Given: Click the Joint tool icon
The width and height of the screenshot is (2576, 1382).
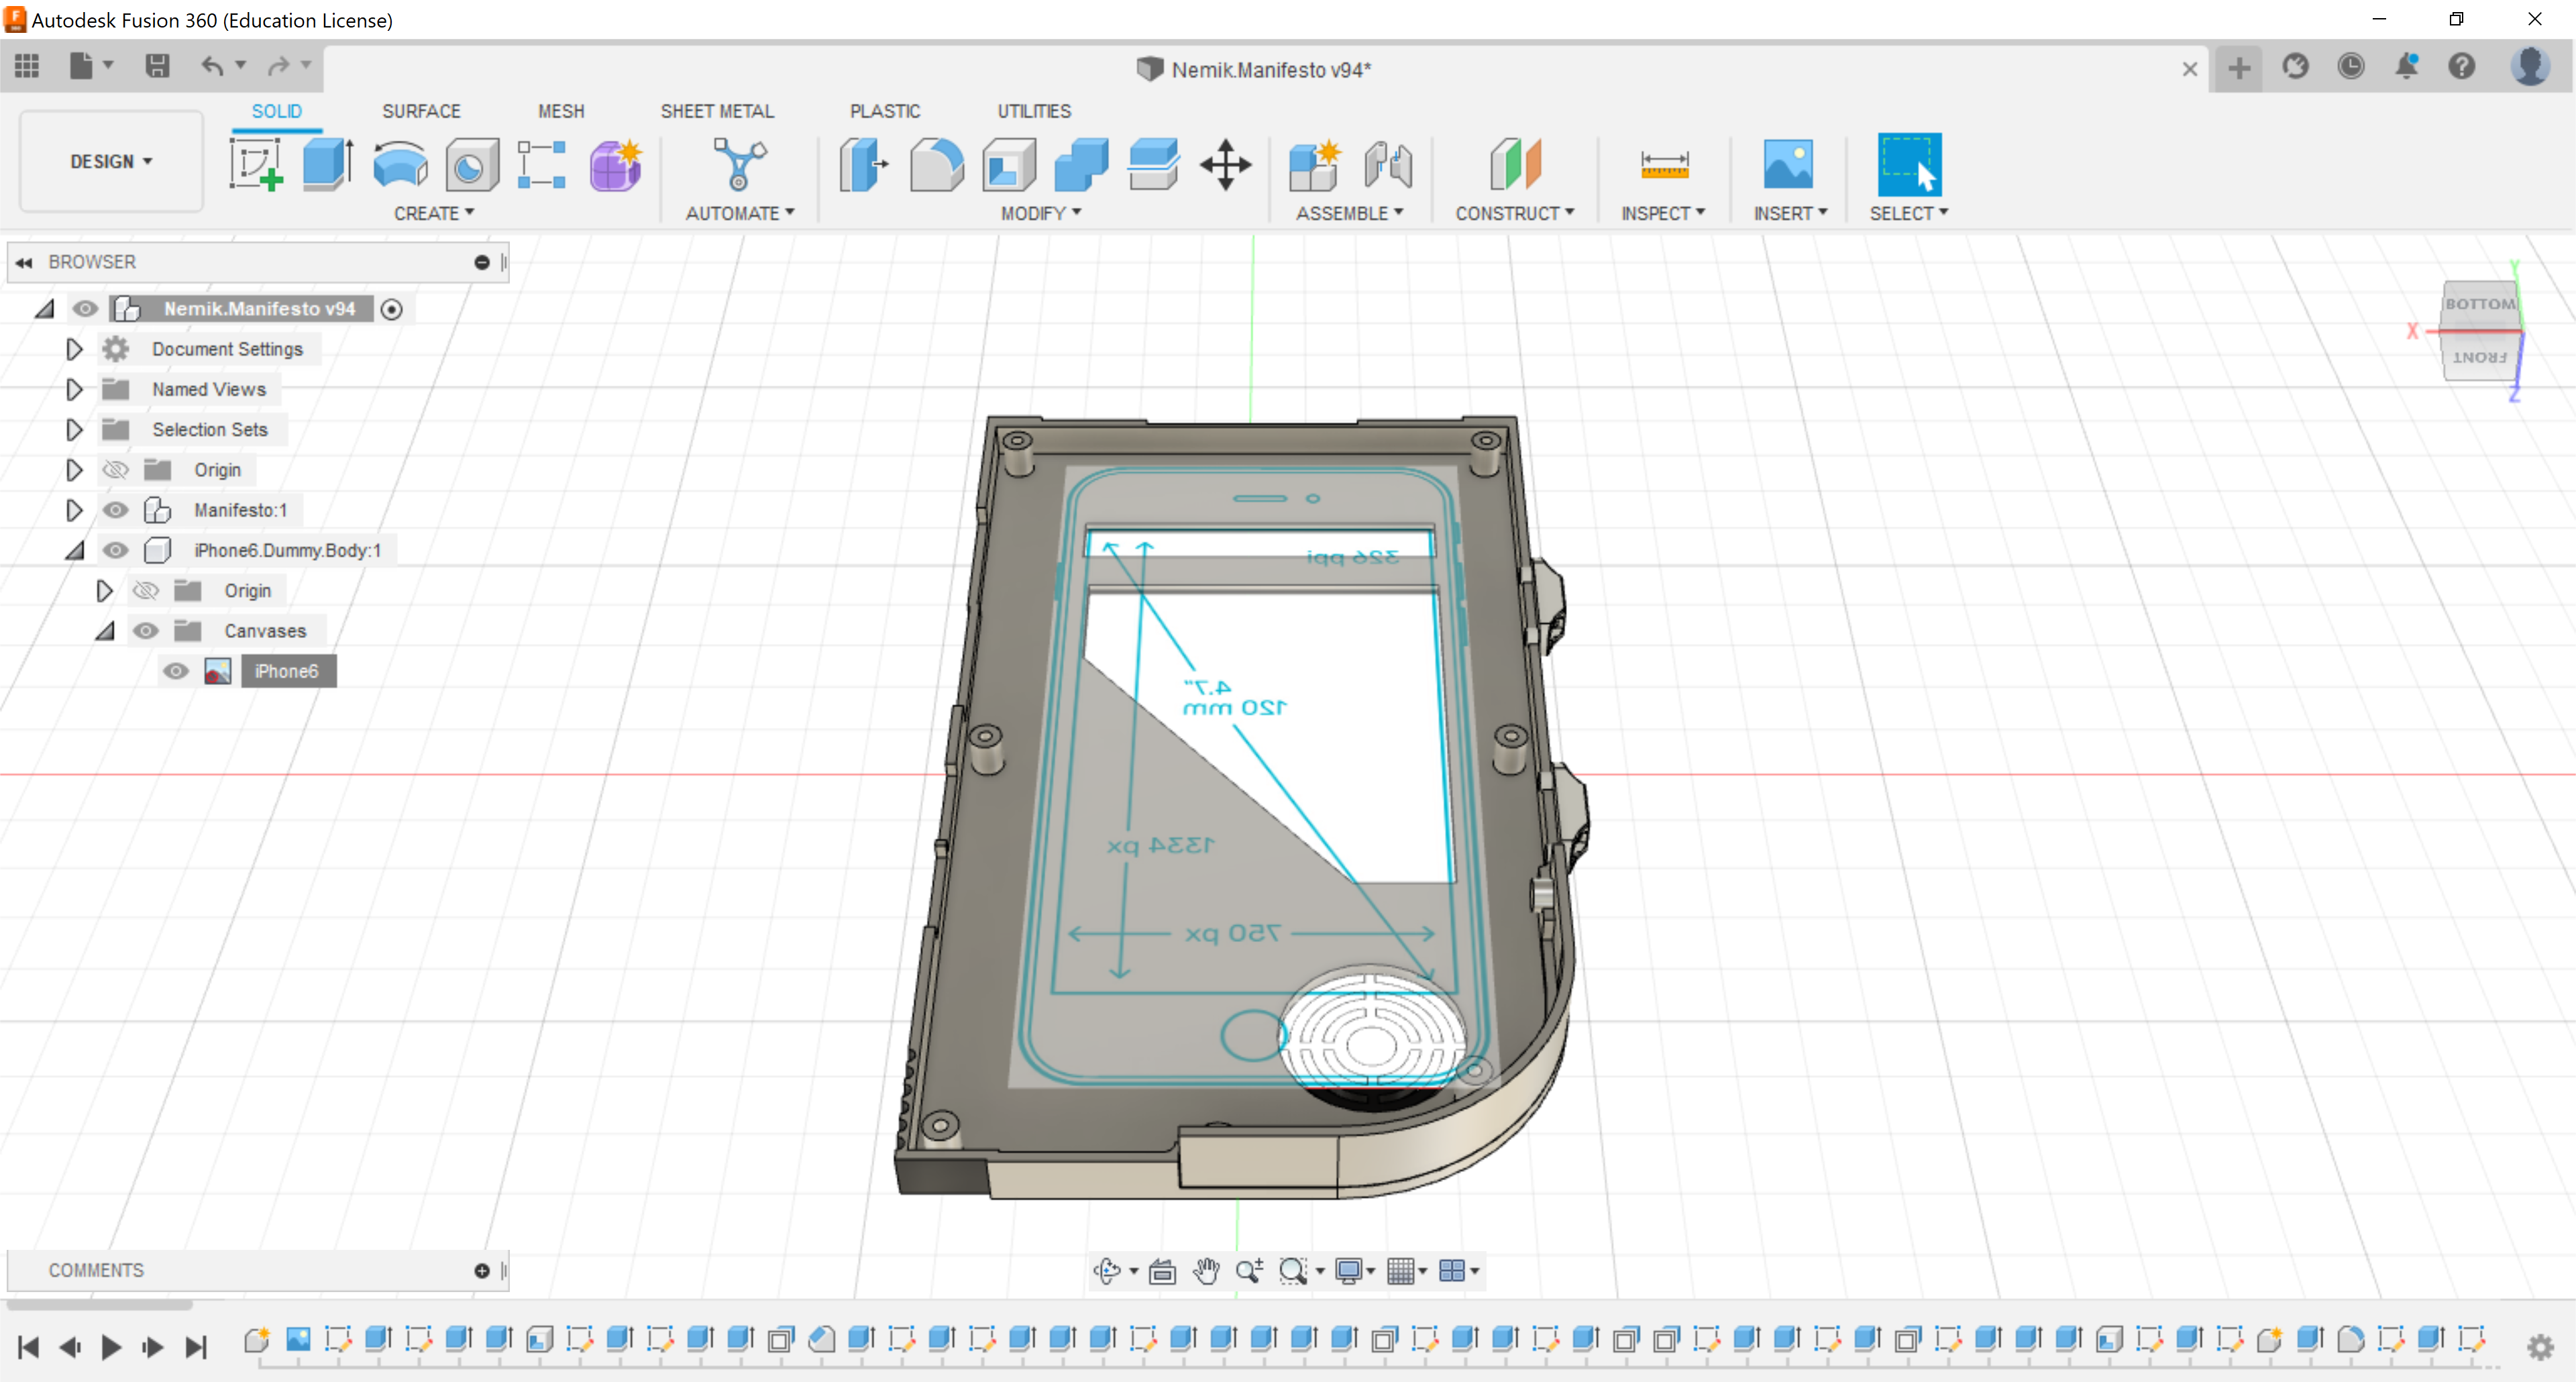Looking at the screenshot, I should point(1388,165).
